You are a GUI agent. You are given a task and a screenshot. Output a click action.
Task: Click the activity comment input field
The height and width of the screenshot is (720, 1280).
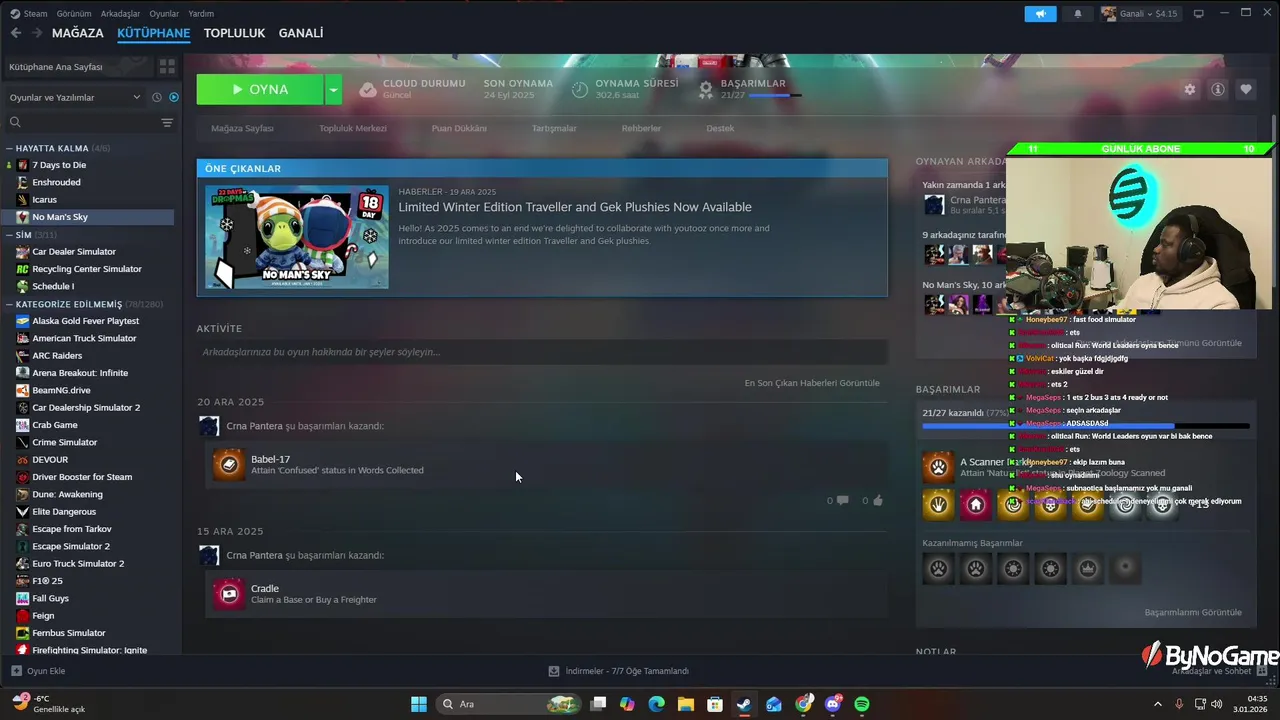pos(542,352)
